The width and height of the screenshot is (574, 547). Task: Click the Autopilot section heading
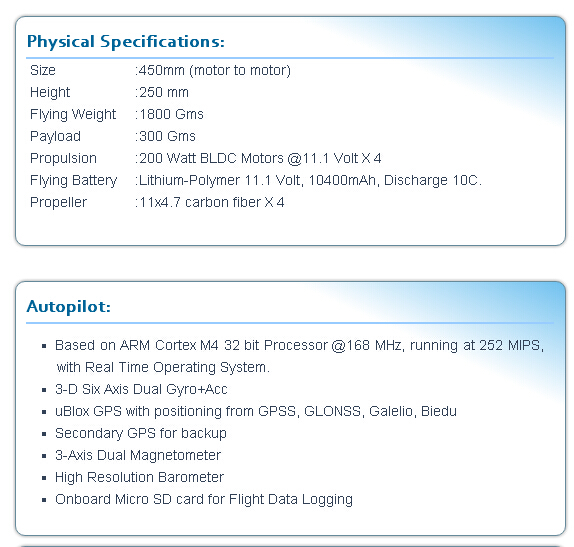pyautogui.click(x=68, y=306)
